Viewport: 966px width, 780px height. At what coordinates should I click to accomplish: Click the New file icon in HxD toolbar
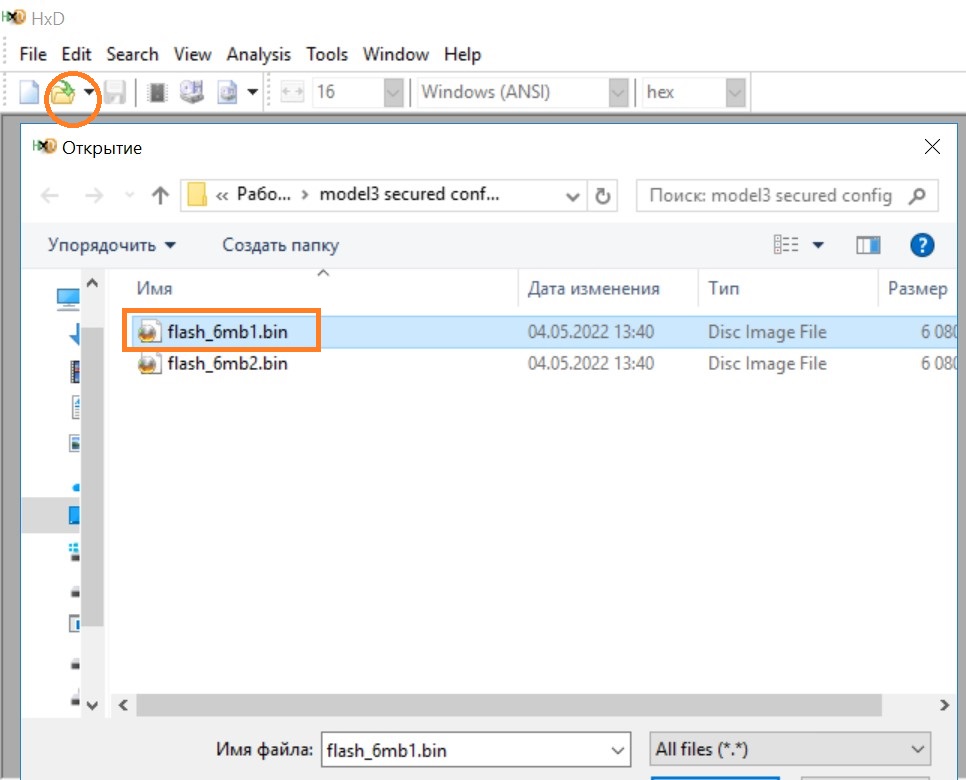[x=30, y=93]
